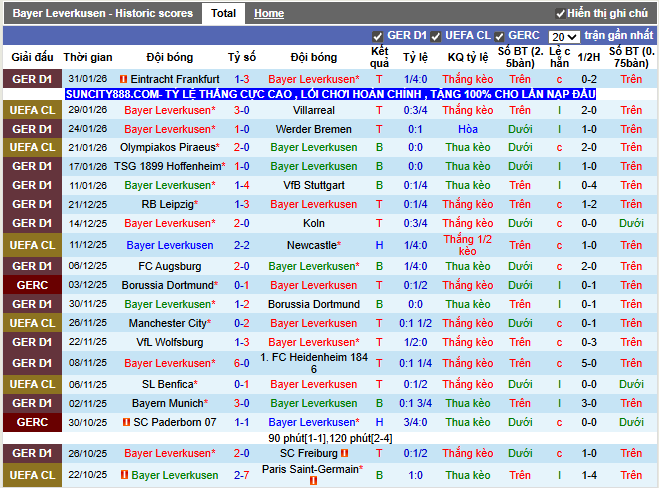The height and width of the screenshot is (488, 659).
Task: Click half-time score 1-4 in Paris Saint-Germain row
Action: point(588,475)
